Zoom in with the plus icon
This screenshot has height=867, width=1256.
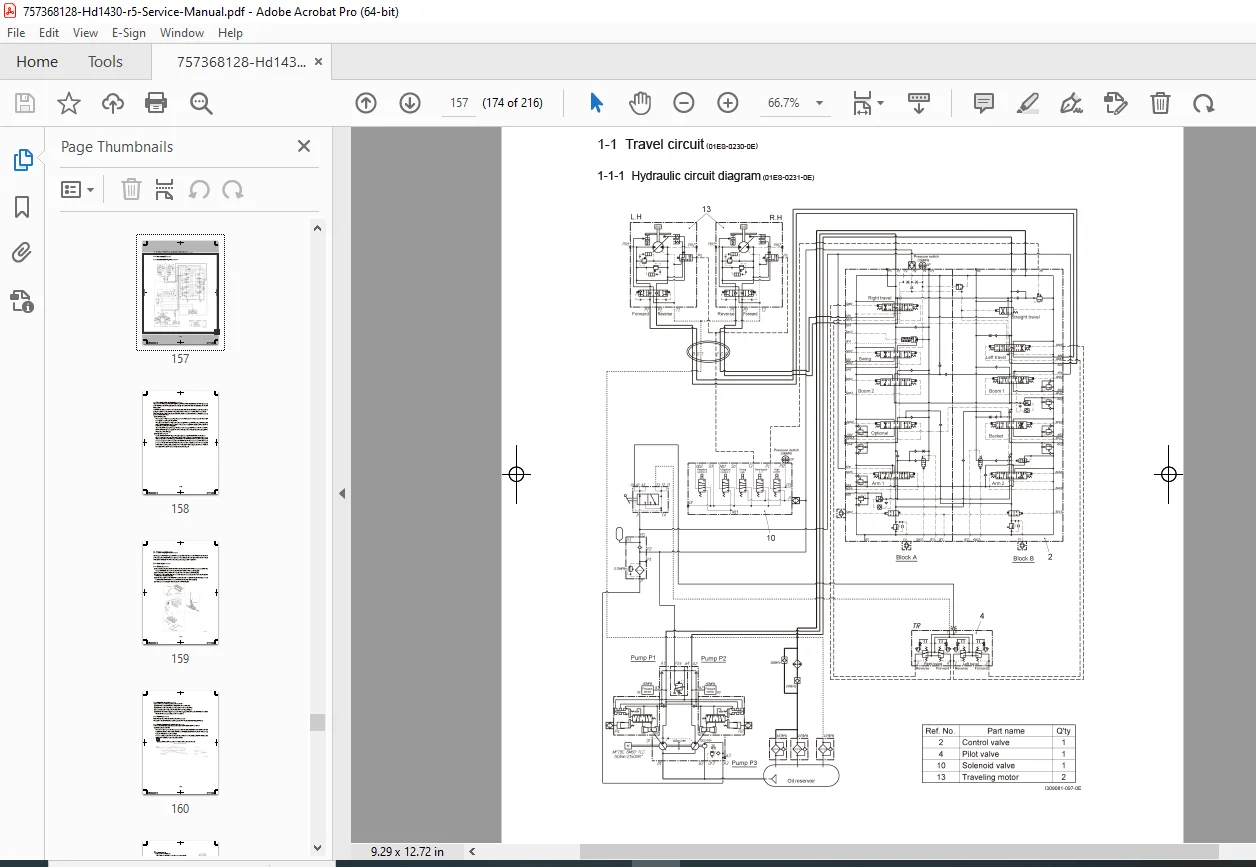(727, 103)
